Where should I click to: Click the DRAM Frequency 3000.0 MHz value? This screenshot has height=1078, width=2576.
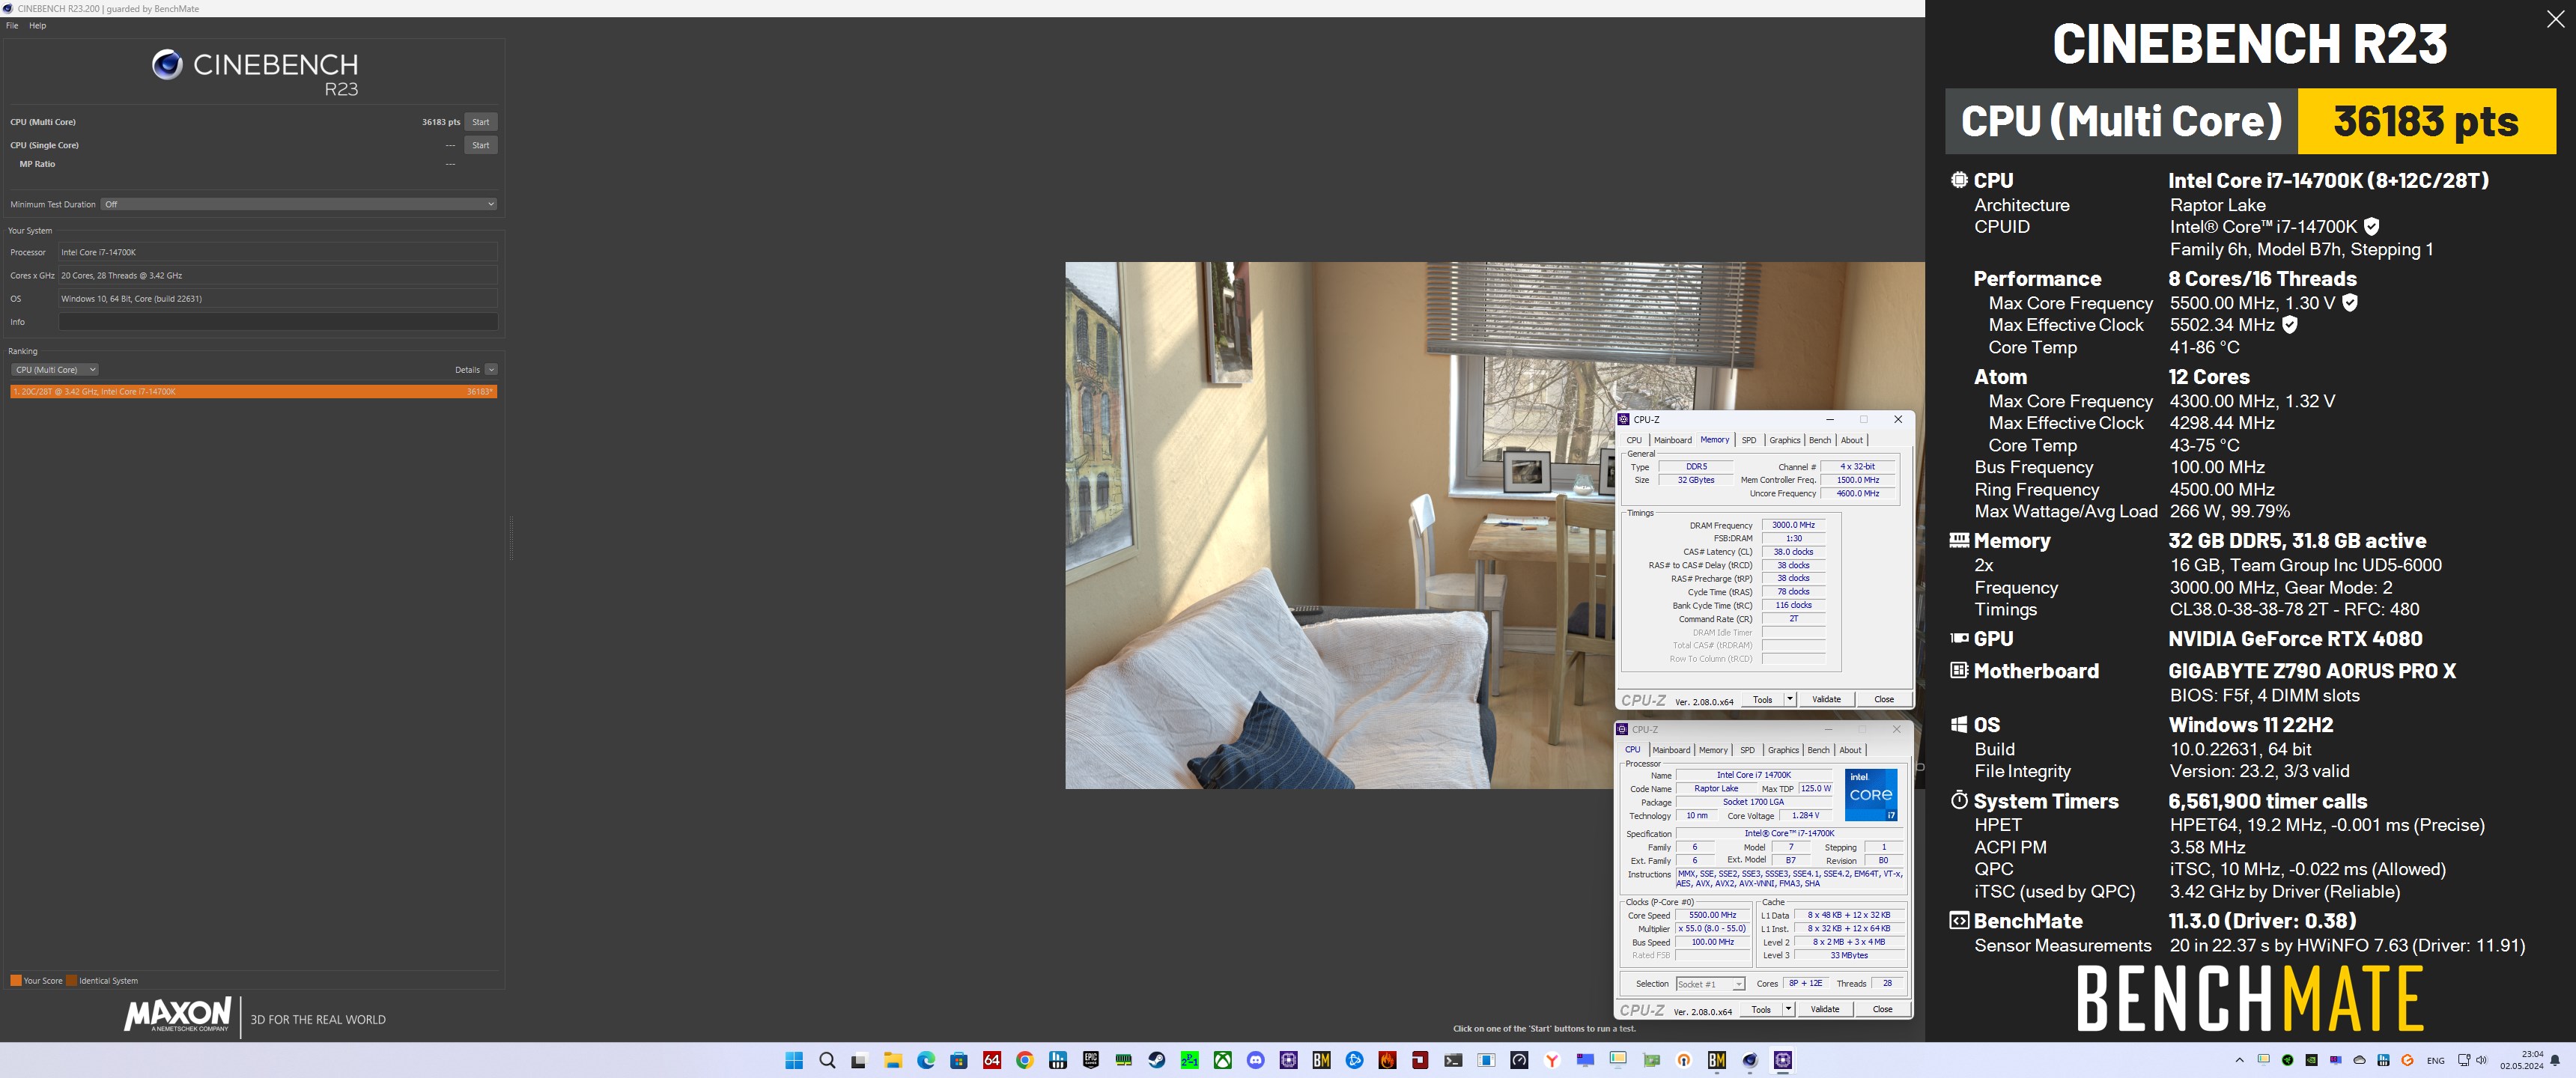1793,525
